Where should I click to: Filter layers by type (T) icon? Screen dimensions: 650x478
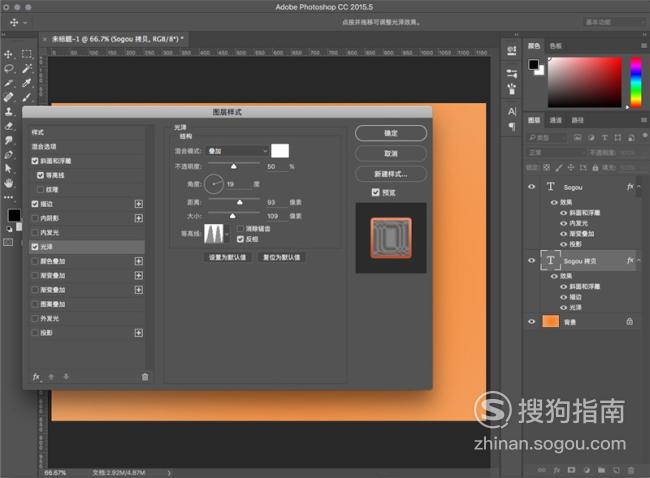click(x=604, y=138)
